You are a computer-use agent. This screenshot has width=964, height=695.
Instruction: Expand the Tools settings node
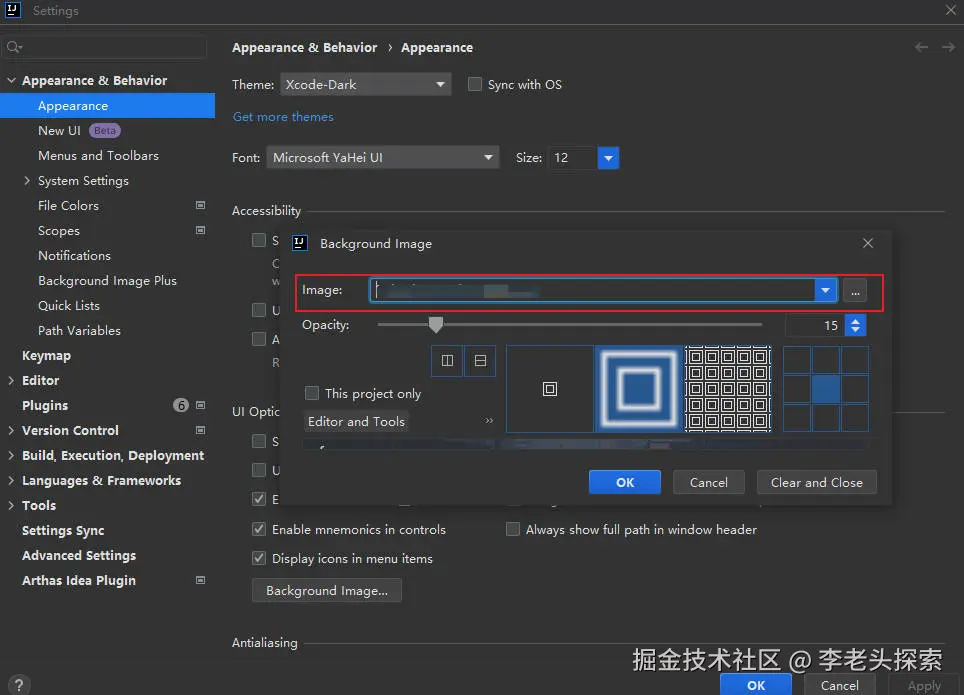(11, 505)
